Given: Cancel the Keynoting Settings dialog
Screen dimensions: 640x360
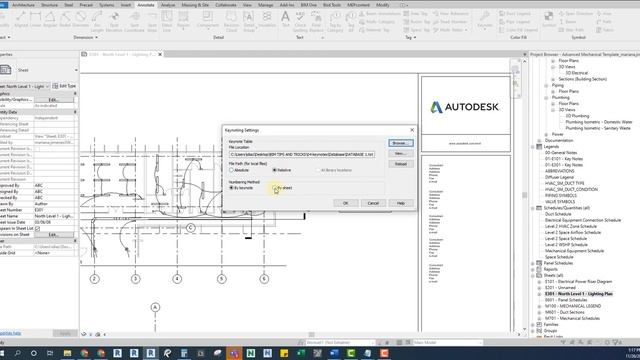Looking at the screenshot, I should 373,203.
